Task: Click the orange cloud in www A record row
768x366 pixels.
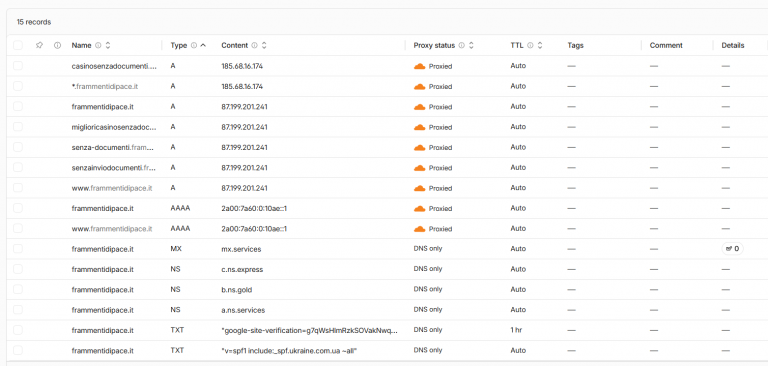Action: pos(419,188)
